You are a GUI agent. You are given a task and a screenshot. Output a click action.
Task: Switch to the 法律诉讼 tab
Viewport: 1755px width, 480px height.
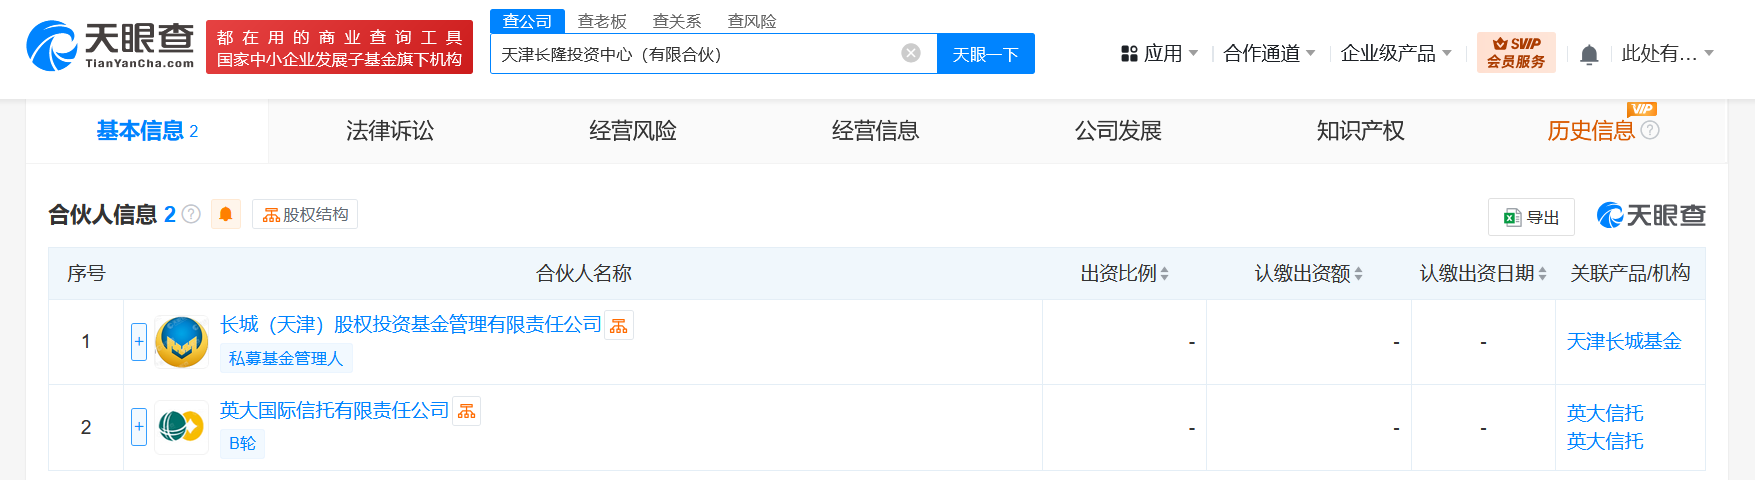(x=390, y=131)
